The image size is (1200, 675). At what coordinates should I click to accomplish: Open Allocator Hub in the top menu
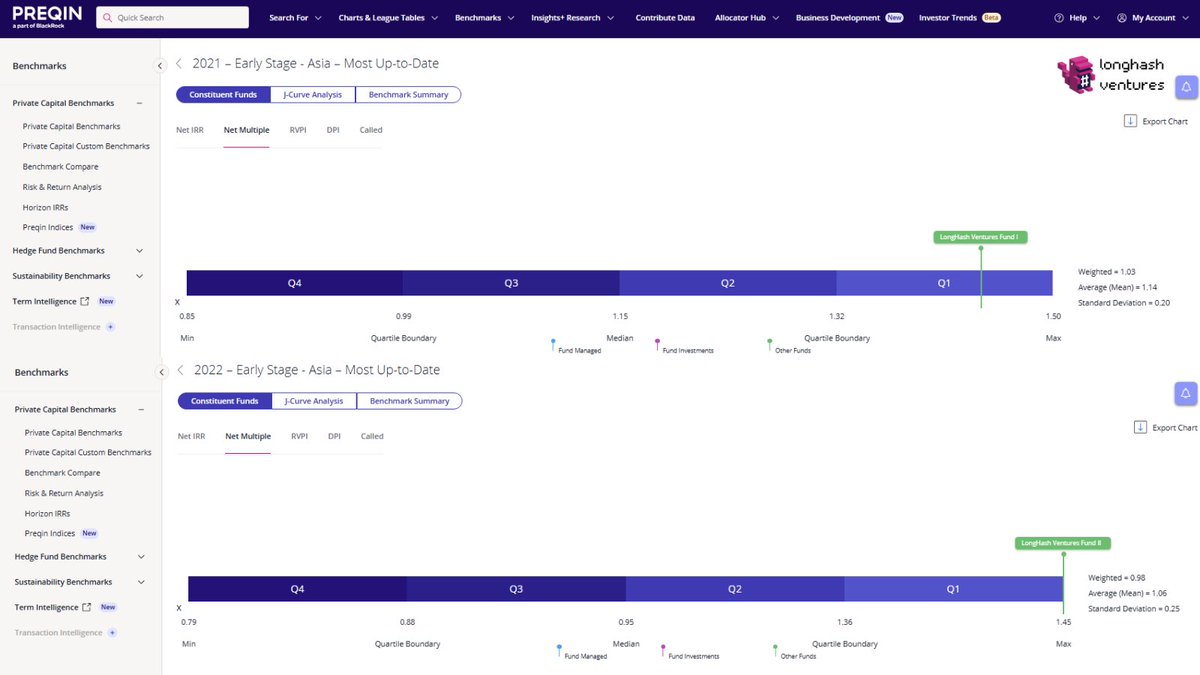[x=746, y=18]
